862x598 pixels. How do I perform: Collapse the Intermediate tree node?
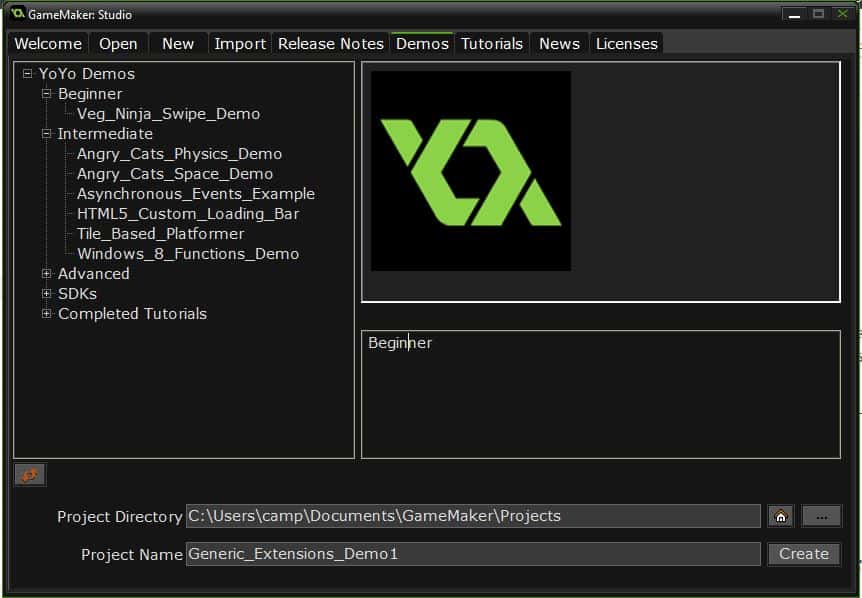(47, 134)
